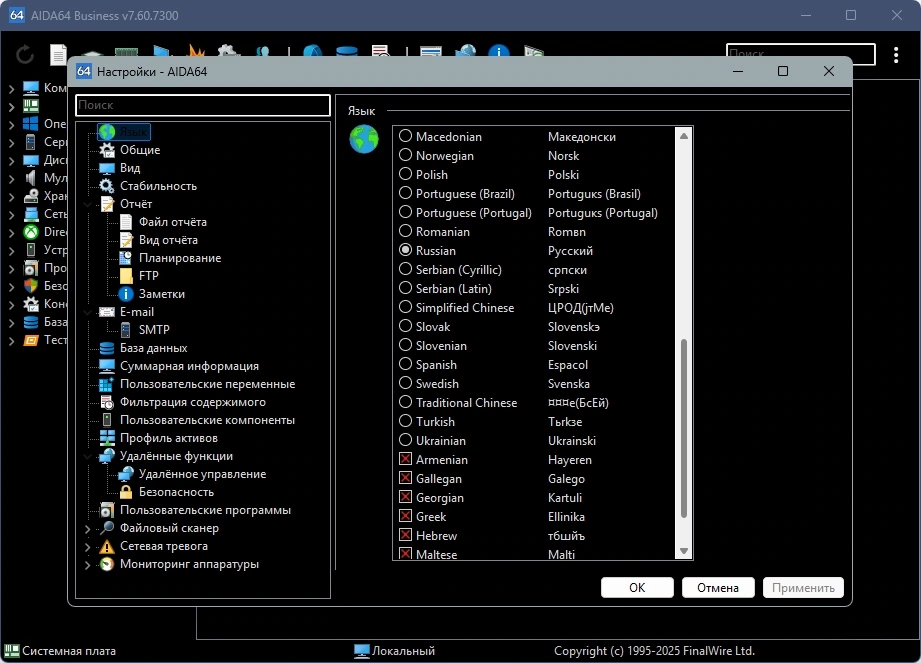Select the Ukrainian radio button
This screenshot has height=663, width=921.
tap(405, 440)
